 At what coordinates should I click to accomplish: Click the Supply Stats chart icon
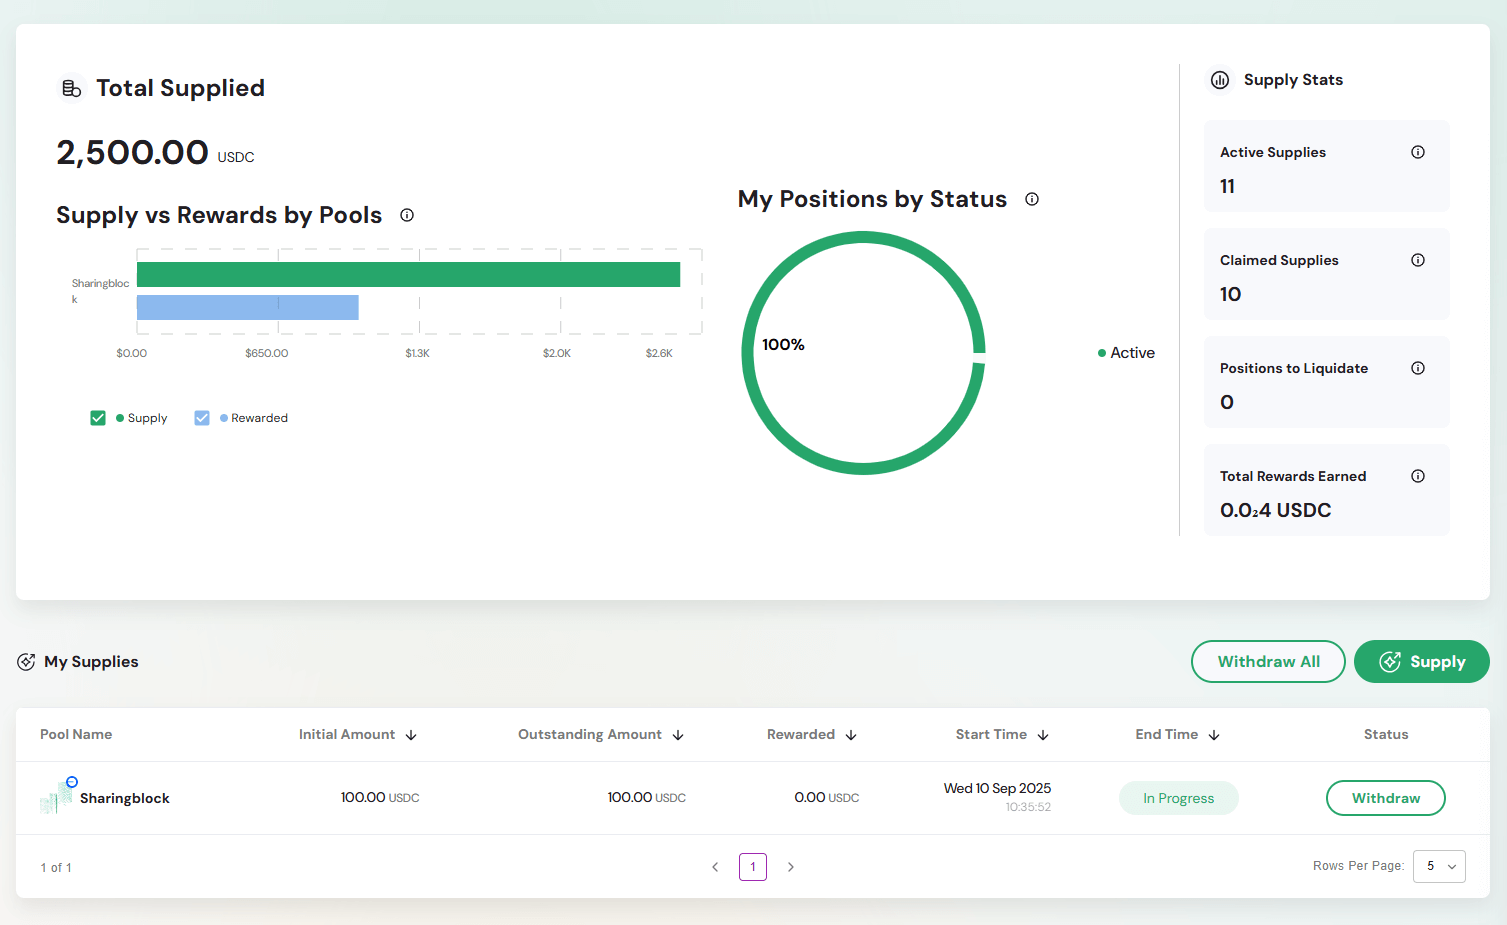1220,80
